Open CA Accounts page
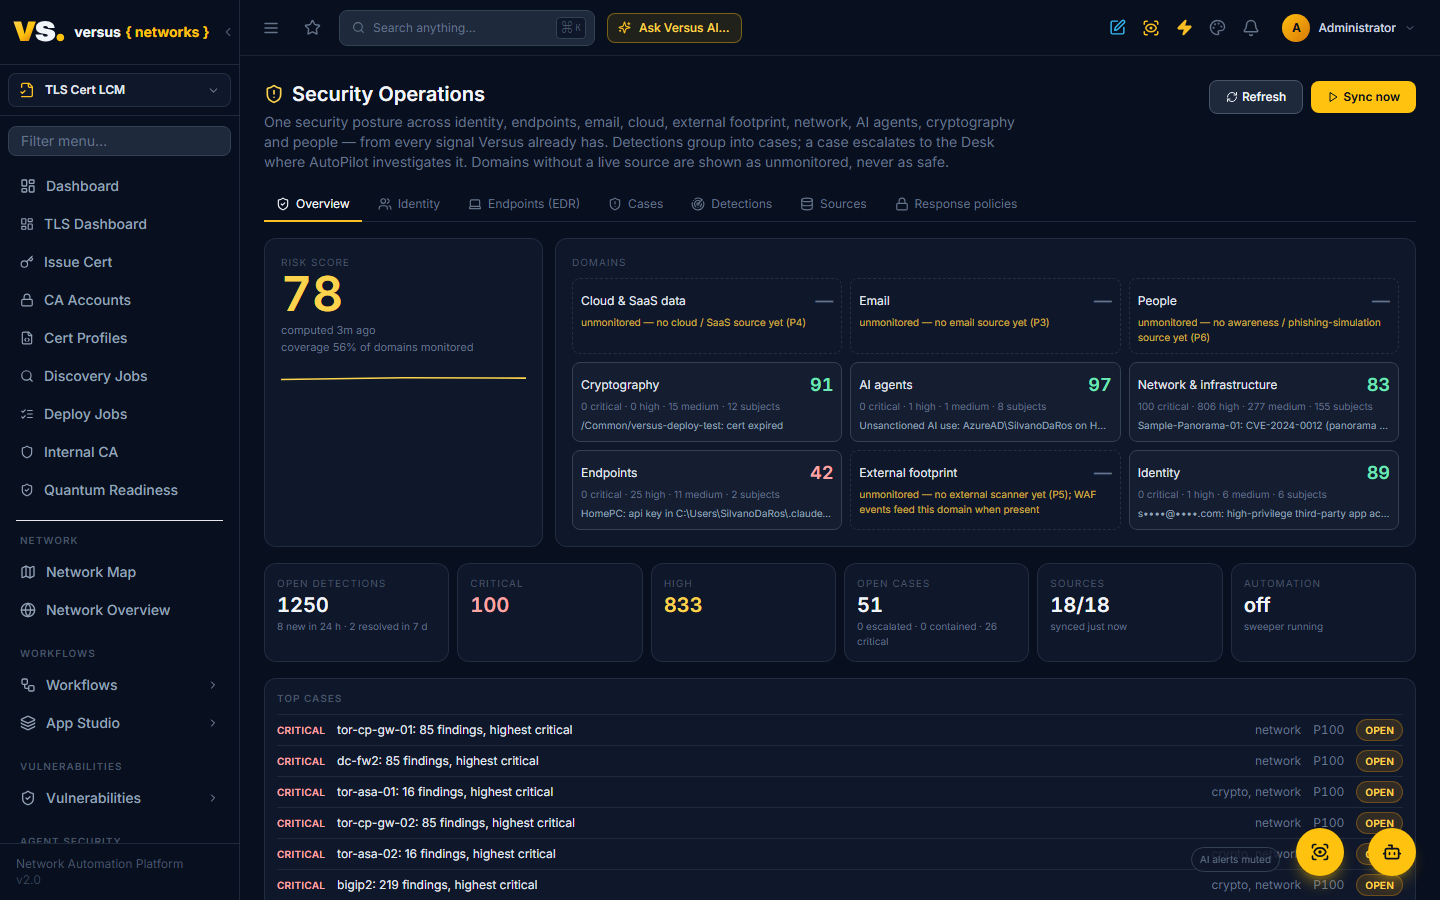 point(119,300)
